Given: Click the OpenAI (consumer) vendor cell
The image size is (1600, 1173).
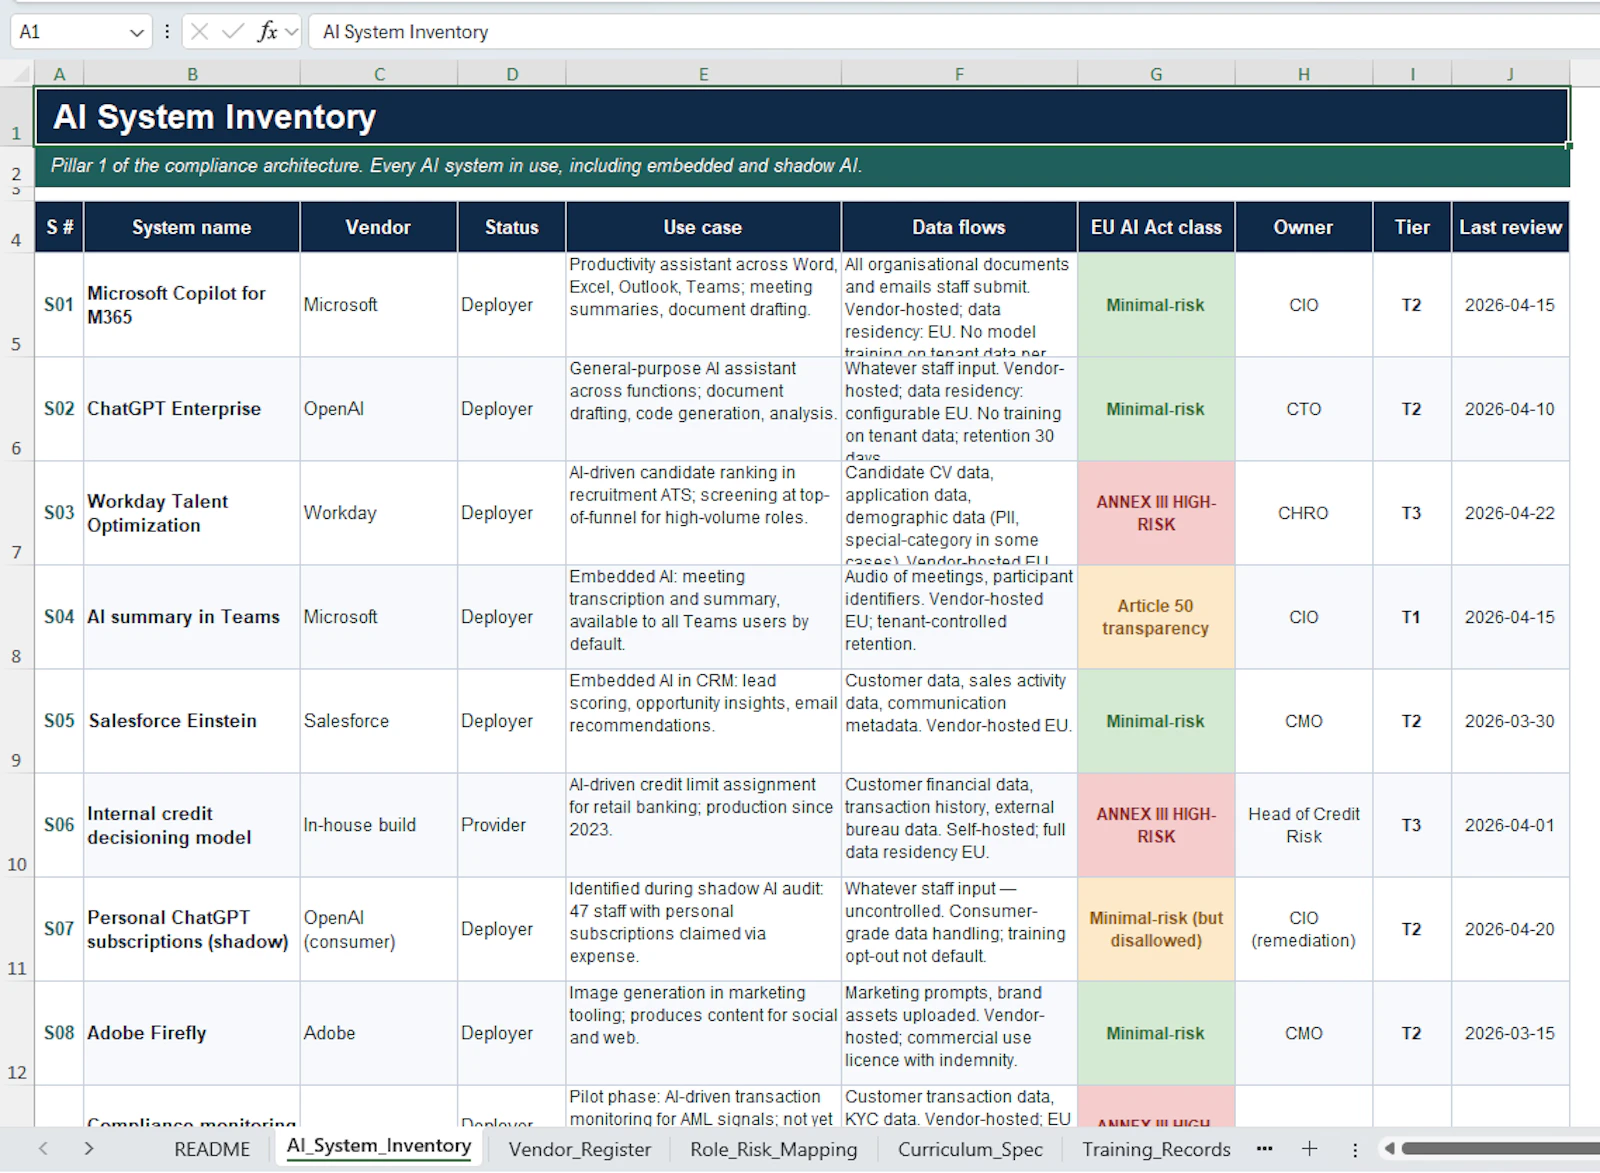Looking at the screenshot, I should tap(379, 929).
